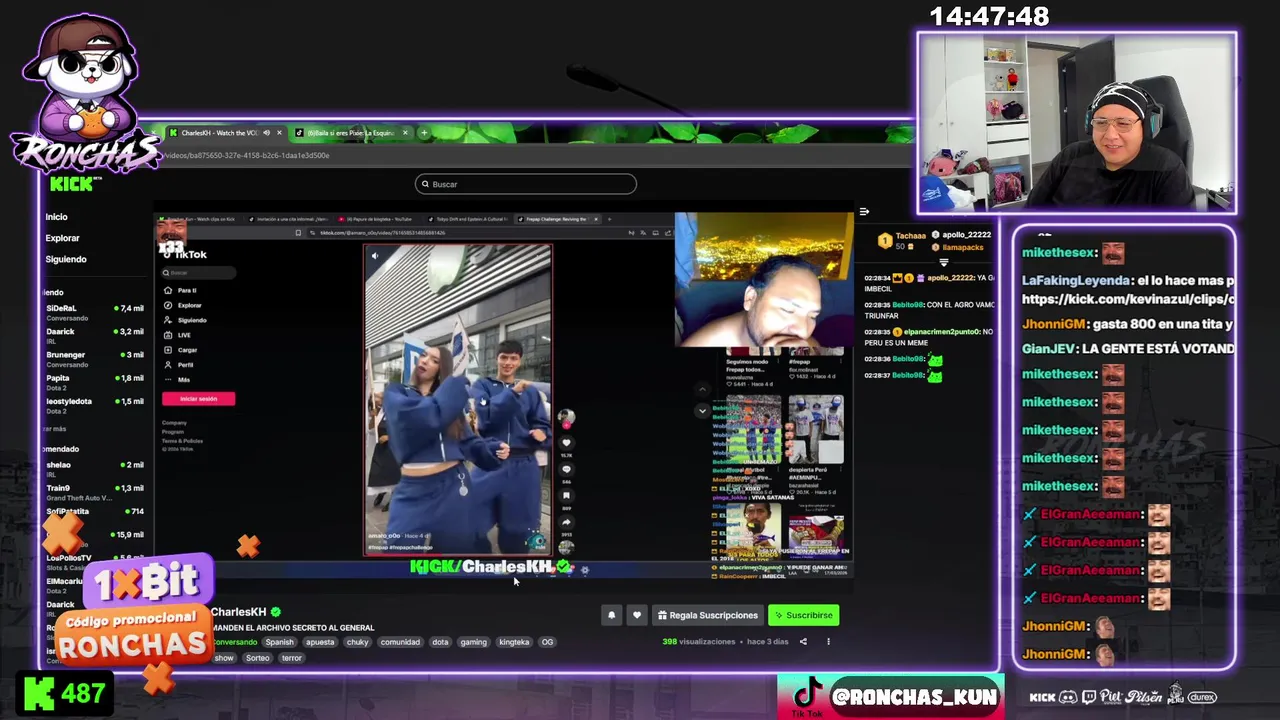This screenshot has height=720, width=1280.
Task: Toggle TikTok video mute speaker icon
Action: point(375,256)
